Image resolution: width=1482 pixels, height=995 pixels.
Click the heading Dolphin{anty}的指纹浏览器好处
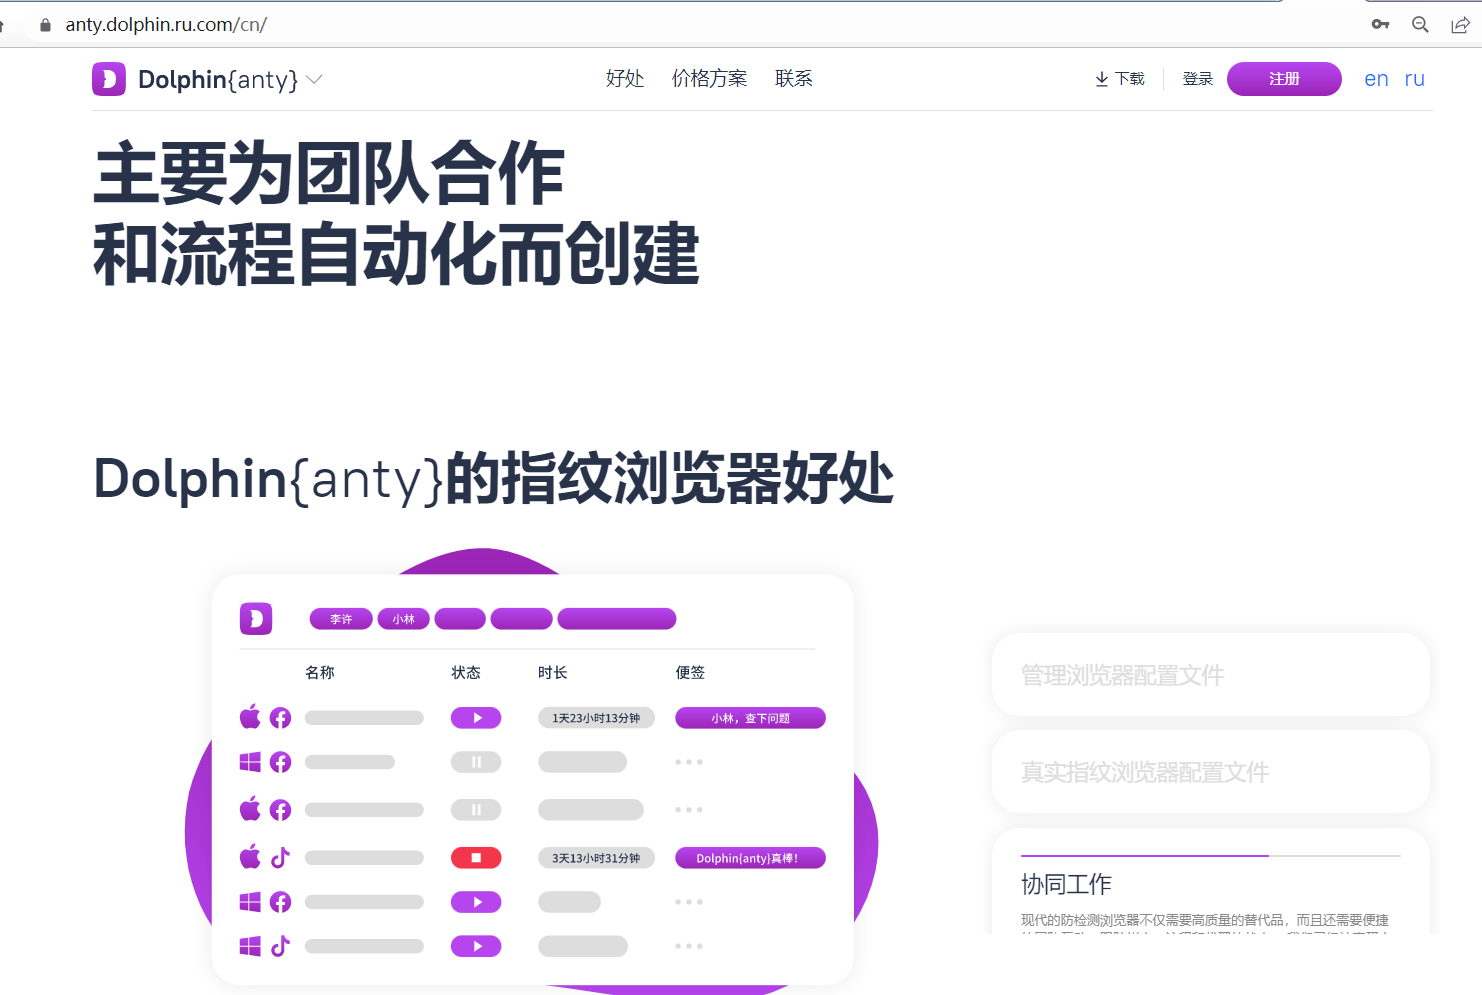[x=493, y=478]
